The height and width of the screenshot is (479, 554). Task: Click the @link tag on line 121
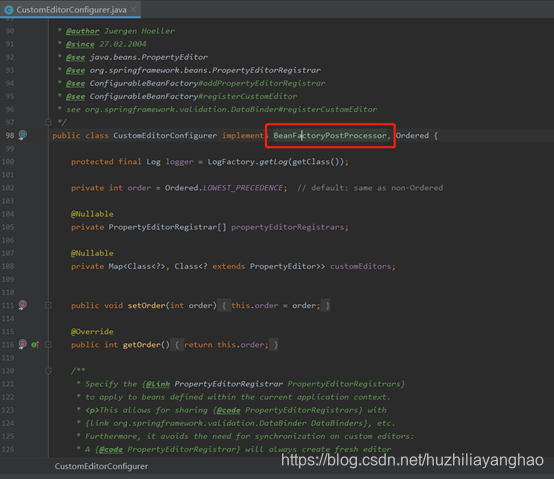click(158, 384)
